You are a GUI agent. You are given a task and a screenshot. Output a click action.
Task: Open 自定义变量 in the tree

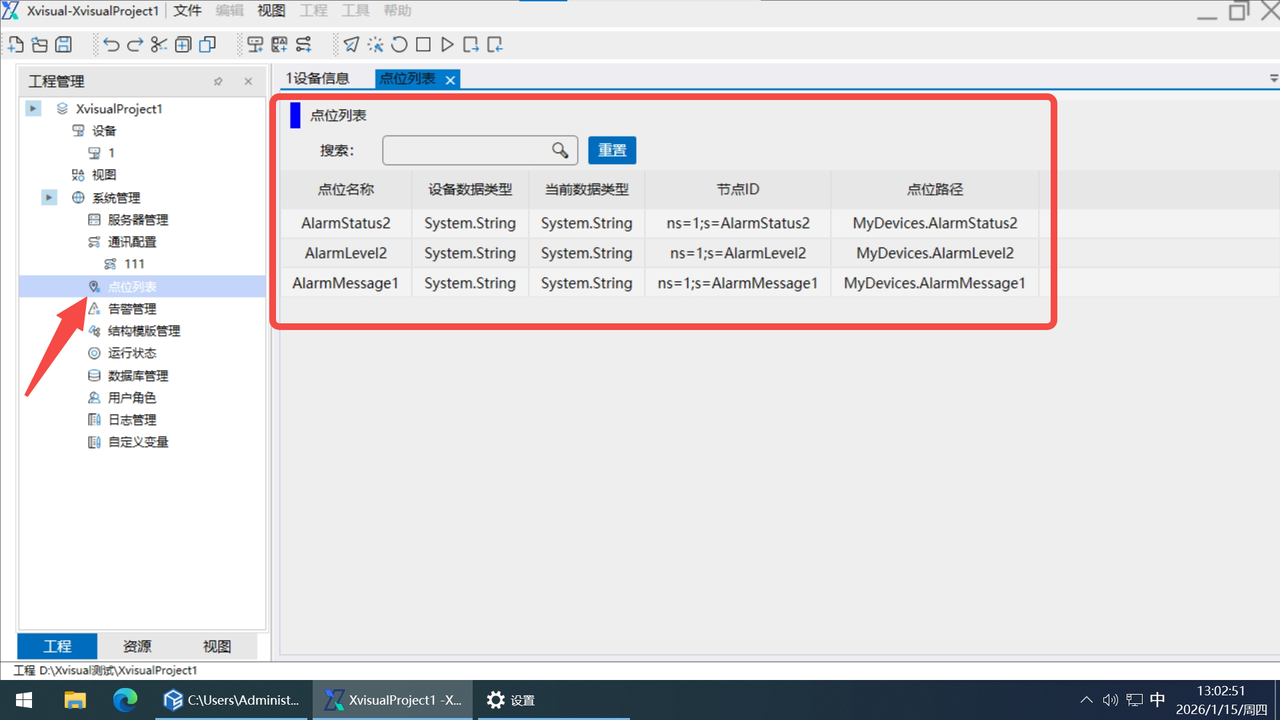pyautogui.click(x=138, y=442)
